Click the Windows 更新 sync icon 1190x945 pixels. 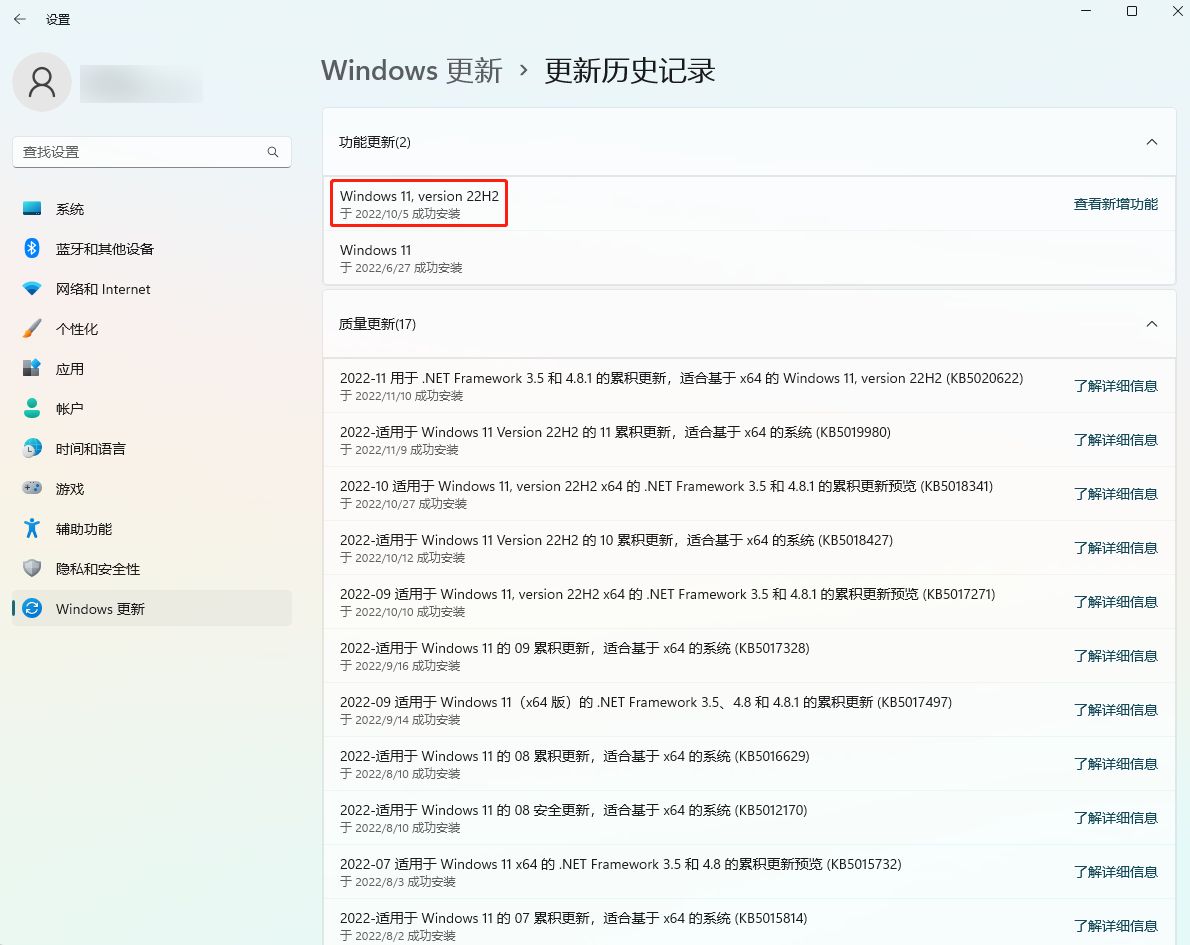(32, 609)
